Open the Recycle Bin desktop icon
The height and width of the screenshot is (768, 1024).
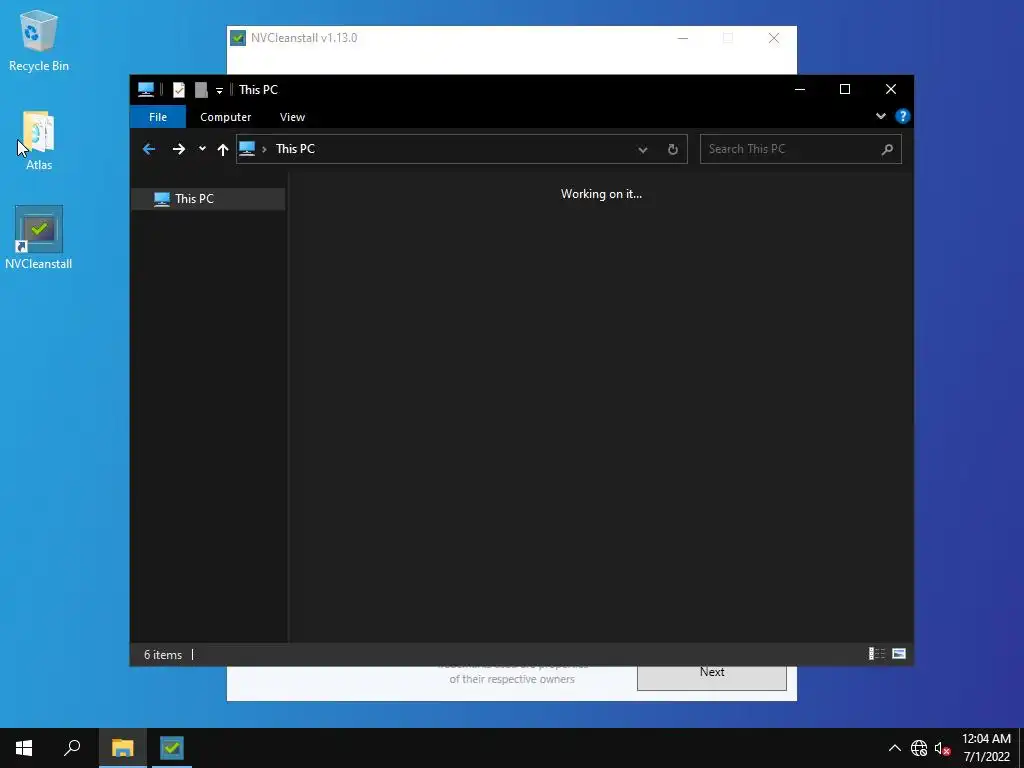tap(39, 40)
